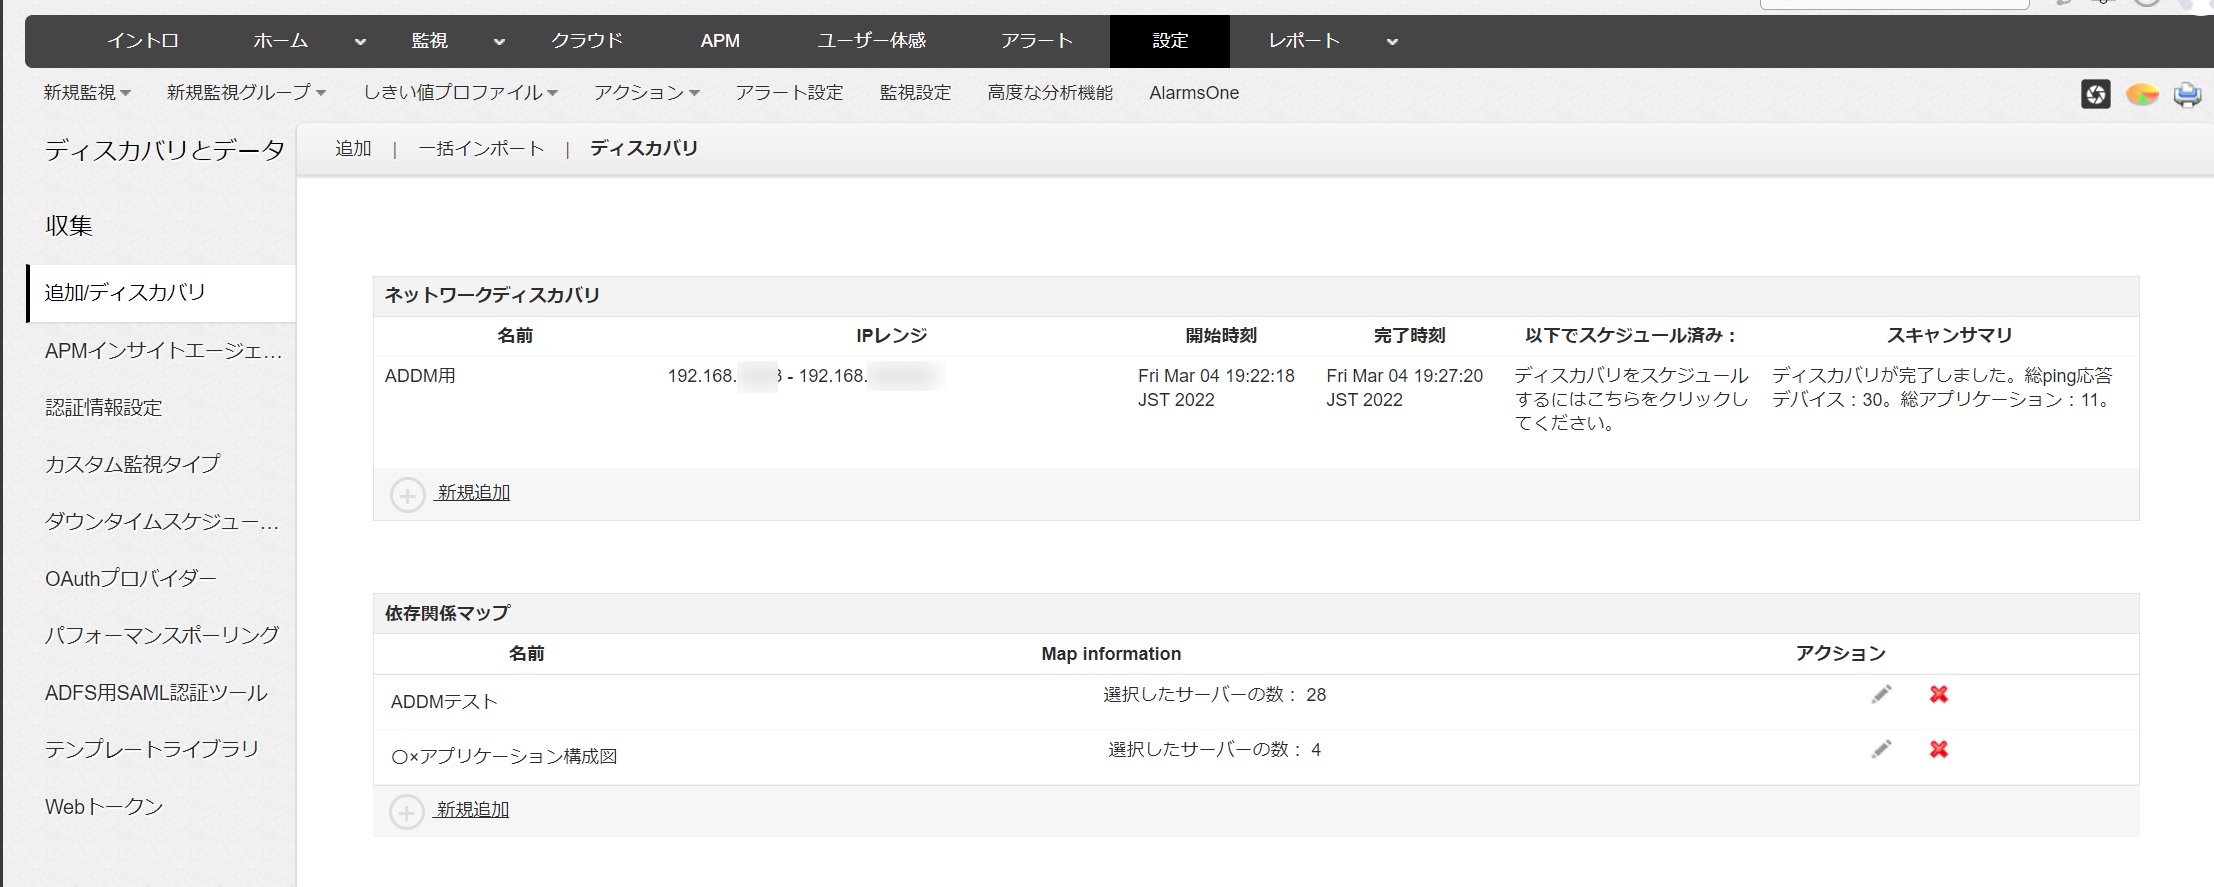Viewport: 2214px width, 887px height.
Task: Click the camera shutter snapshot icon
Action: click(x=2095, y=94)
